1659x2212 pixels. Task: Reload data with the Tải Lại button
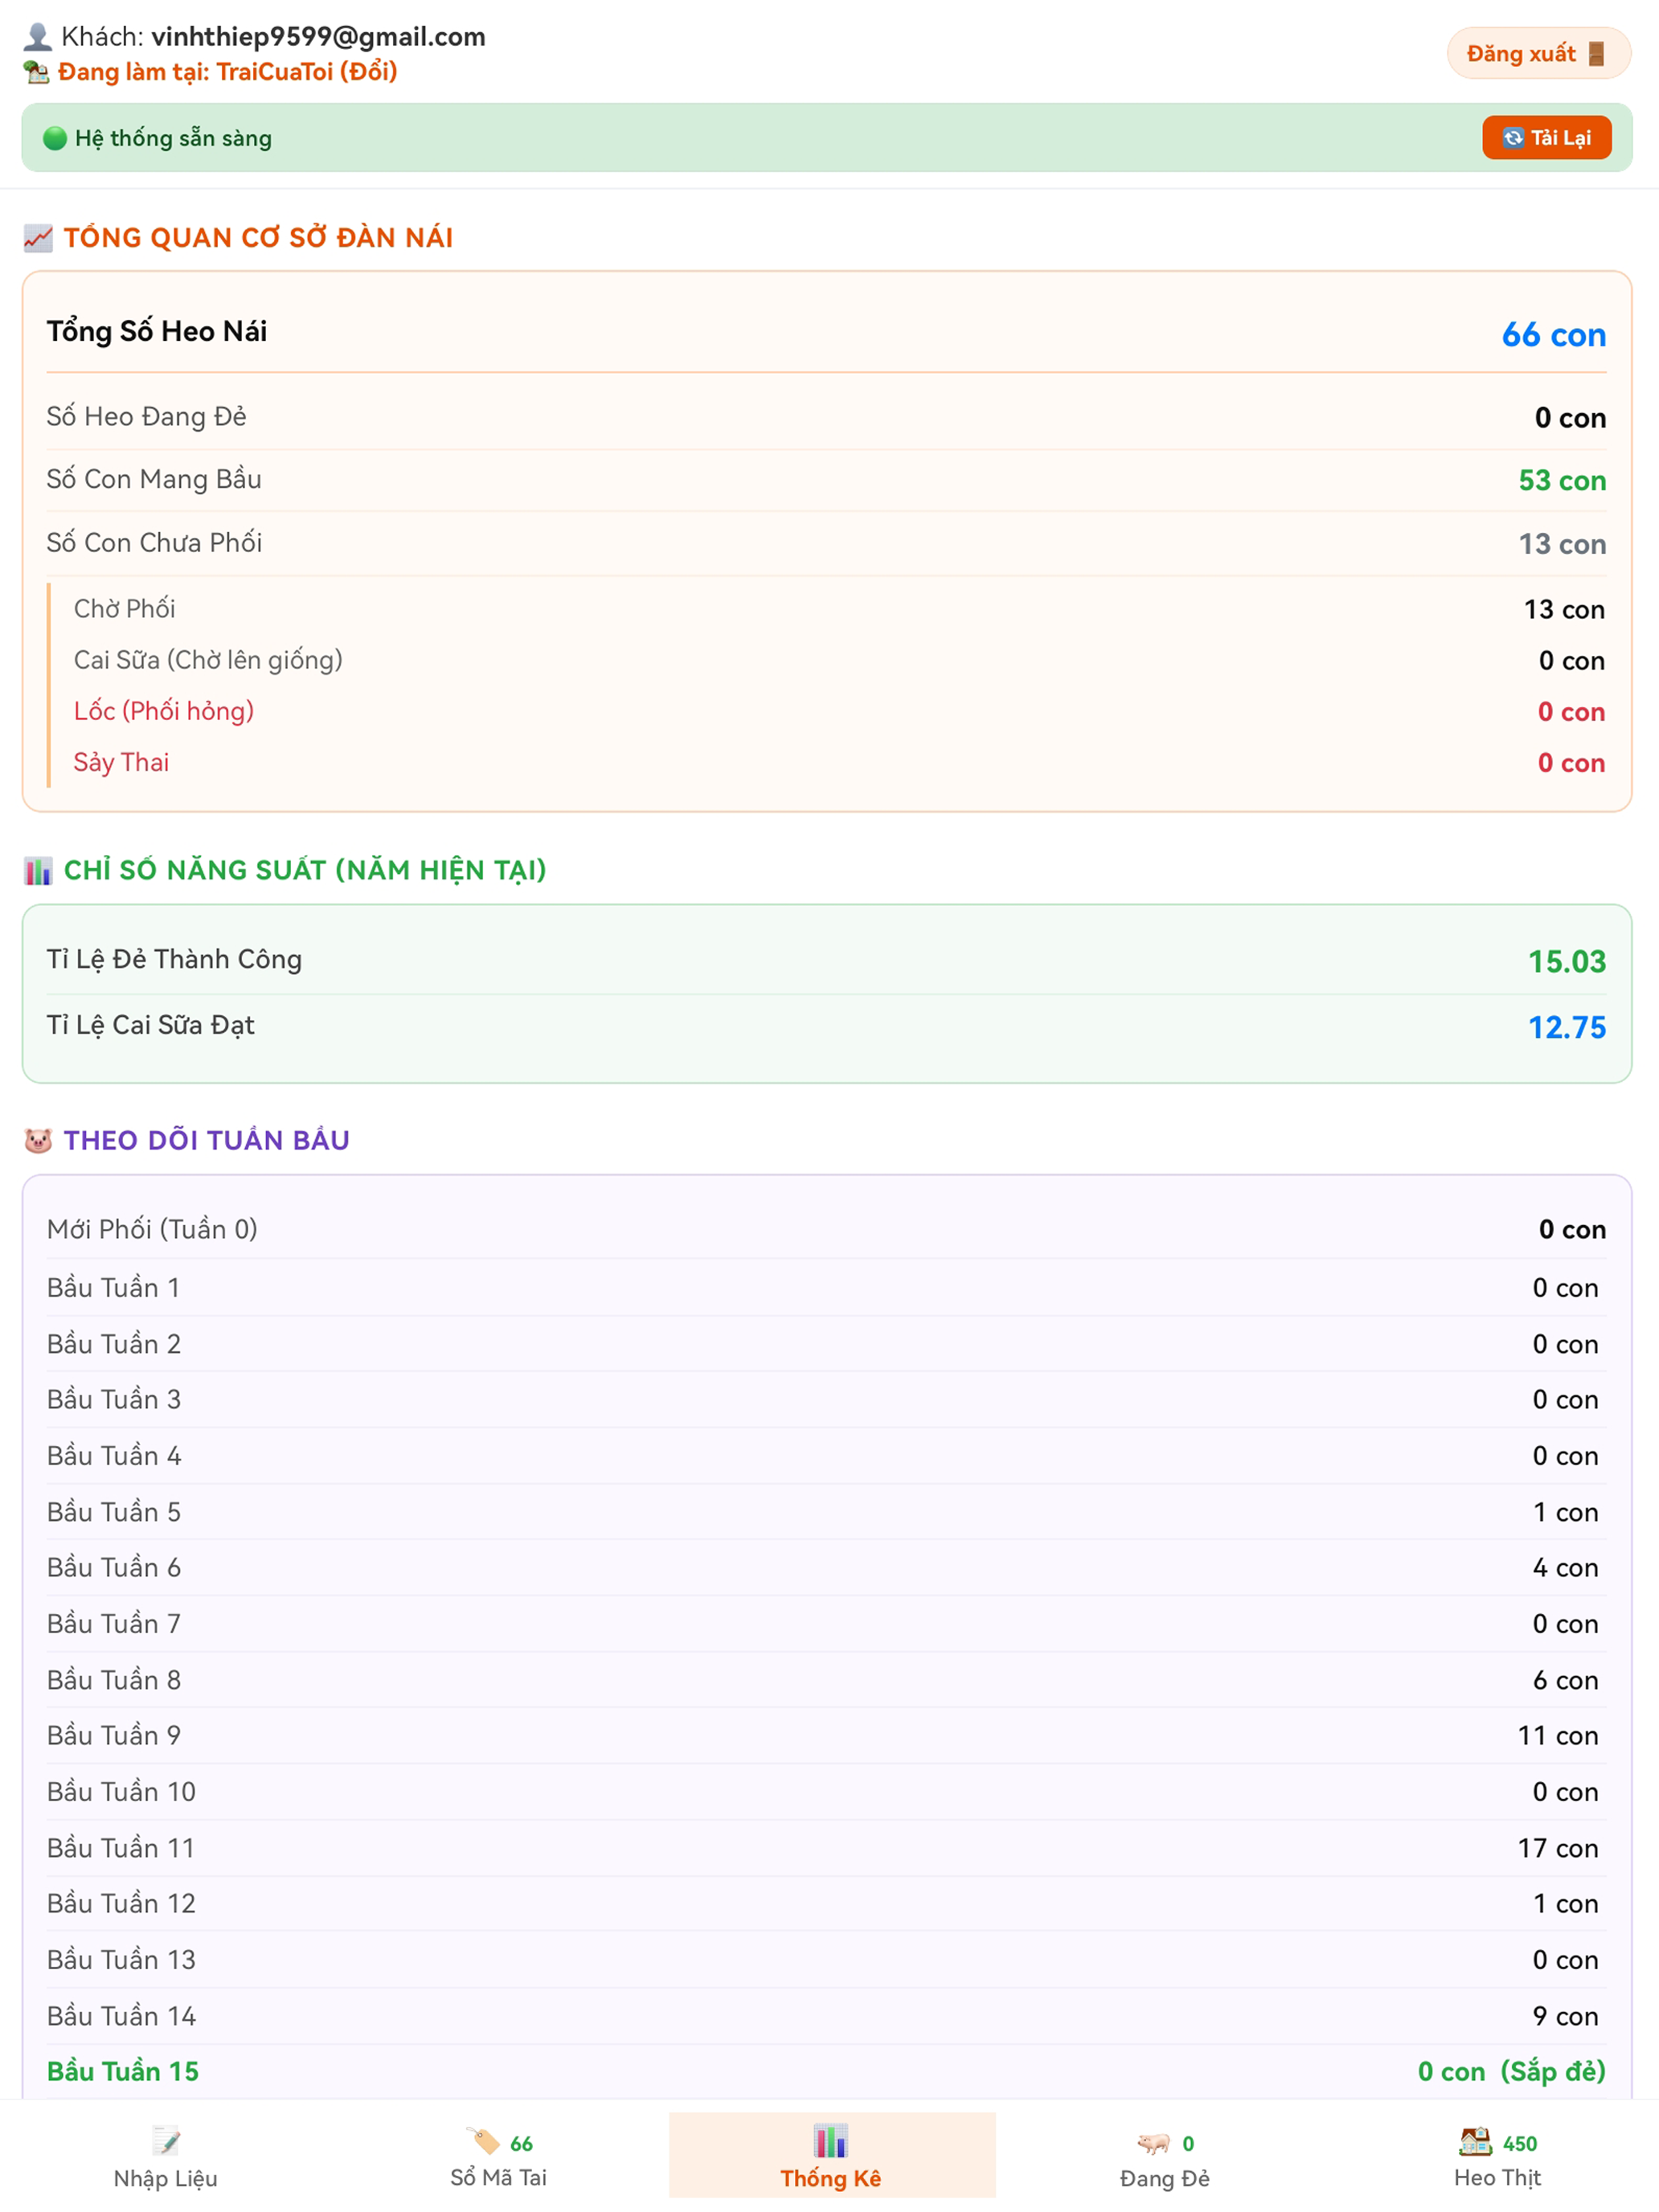pos(1546,138)
